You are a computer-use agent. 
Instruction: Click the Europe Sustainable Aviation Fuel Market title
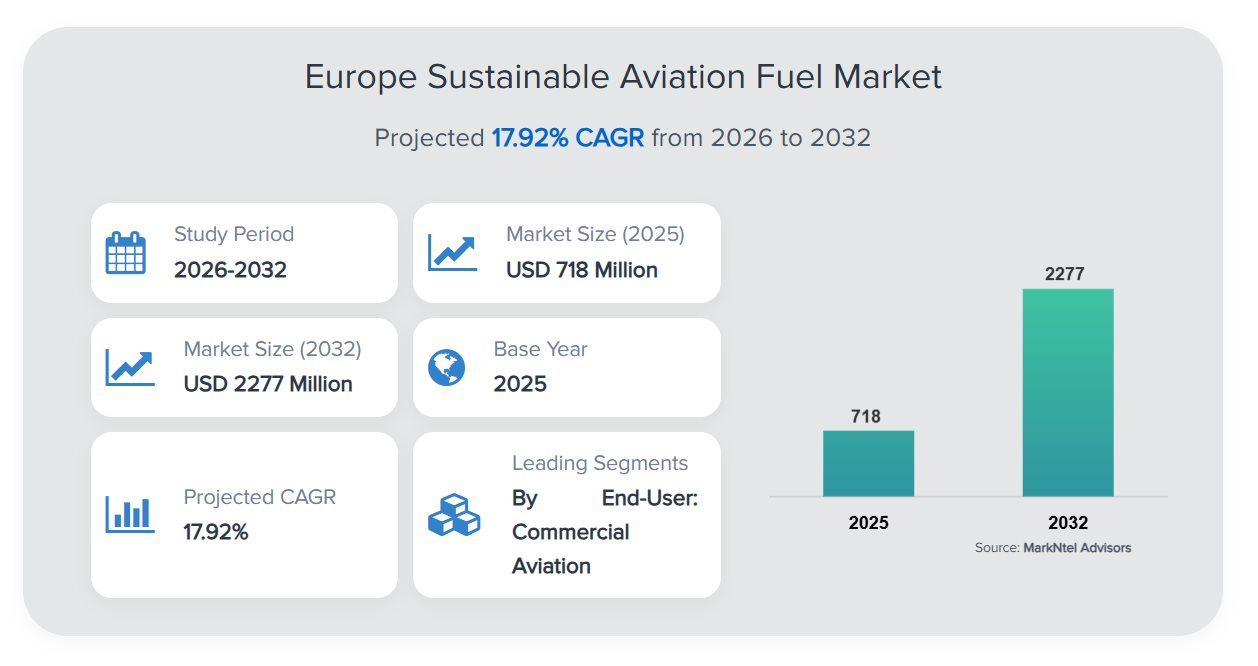[x=623, y=77]
